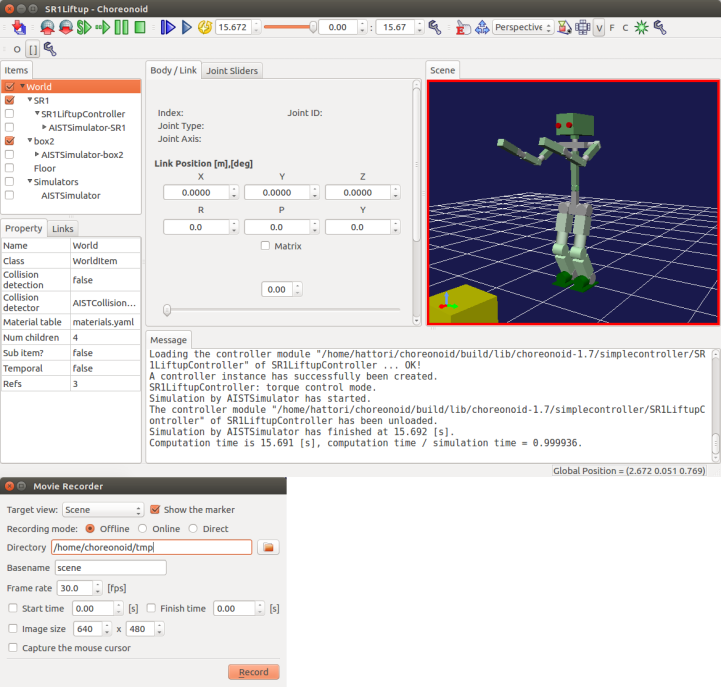Open the time bar wrench settings
The width and height of the screenshot is (721, 687).
pos(434,27)
